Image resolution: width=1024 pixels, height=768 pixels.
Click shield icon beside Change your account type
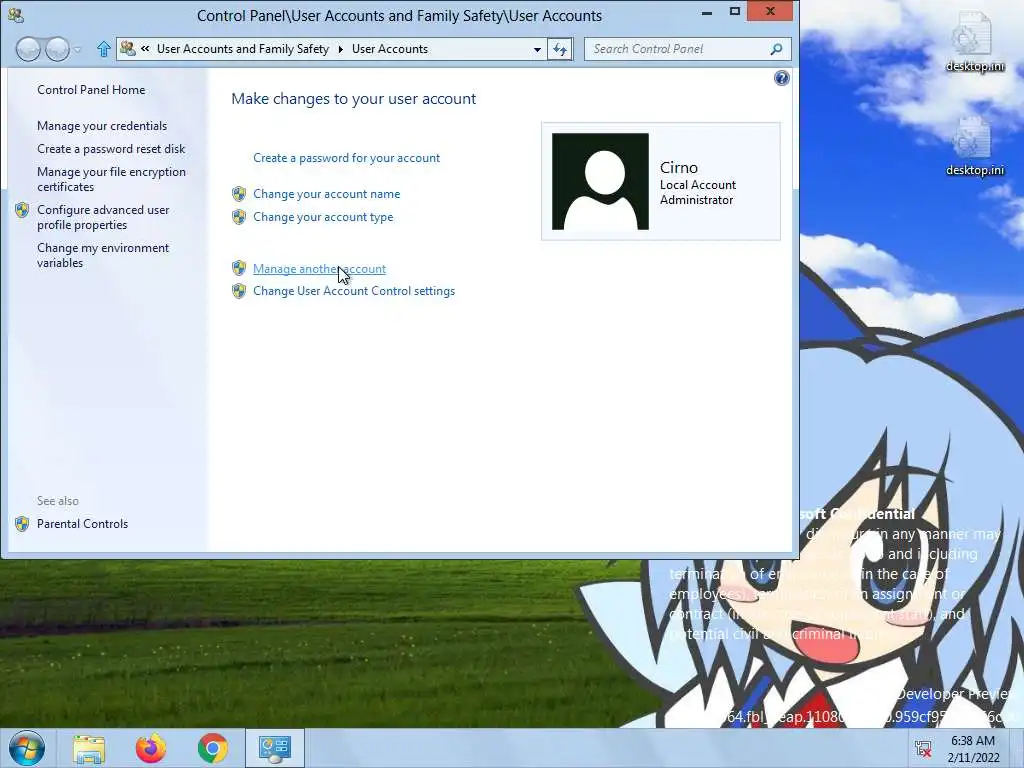239,217
